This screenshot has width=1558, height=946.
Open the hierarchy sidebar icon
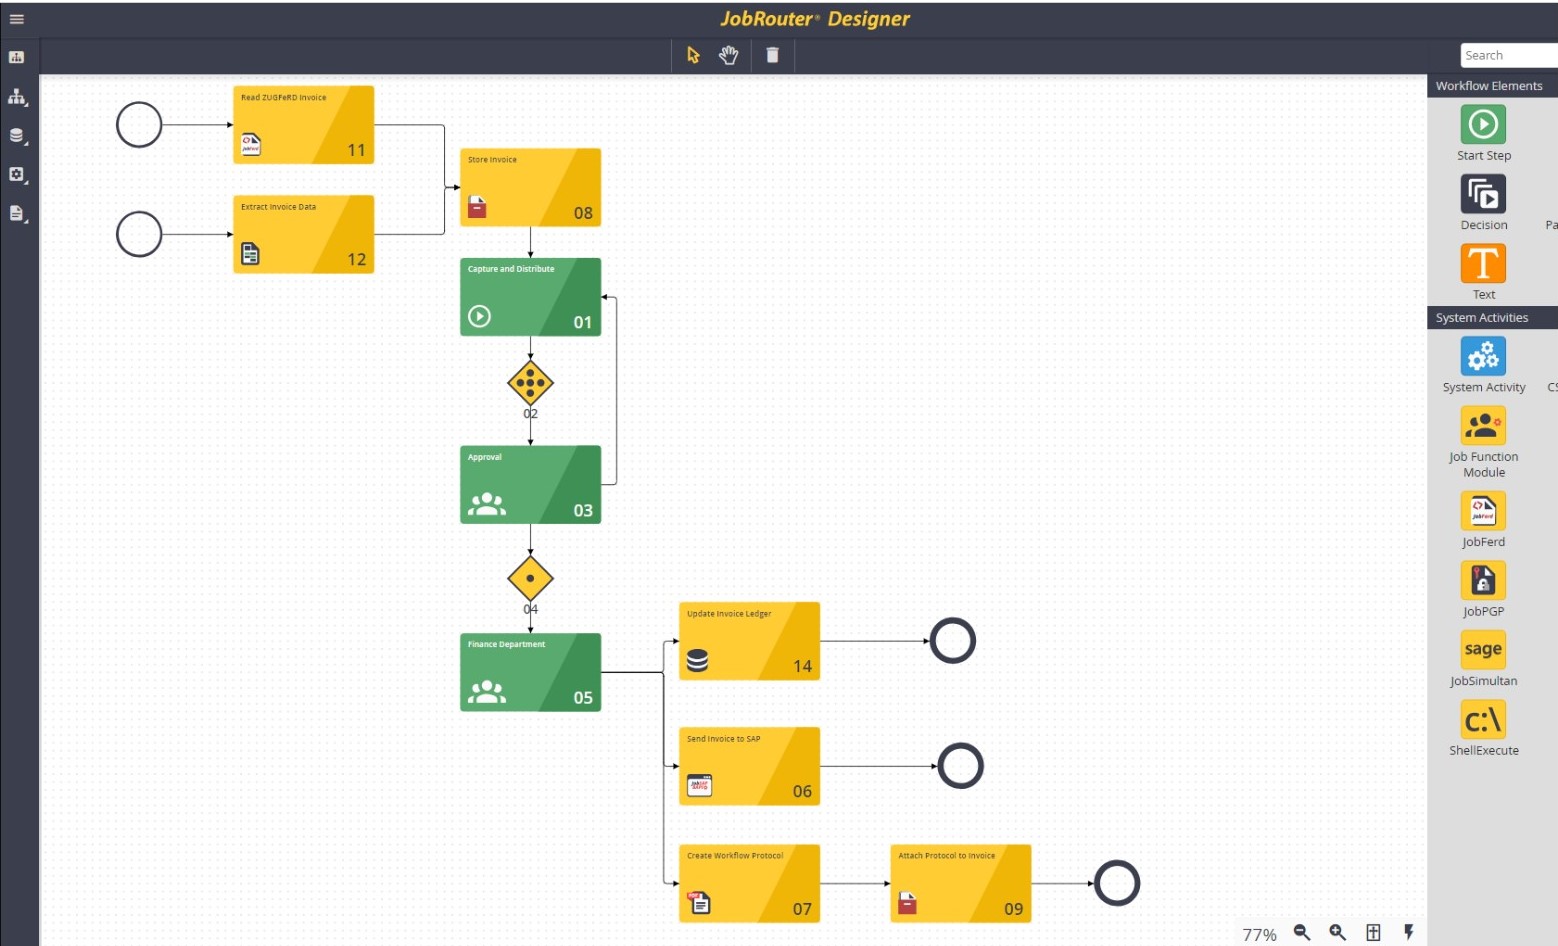tap(17, 97)
